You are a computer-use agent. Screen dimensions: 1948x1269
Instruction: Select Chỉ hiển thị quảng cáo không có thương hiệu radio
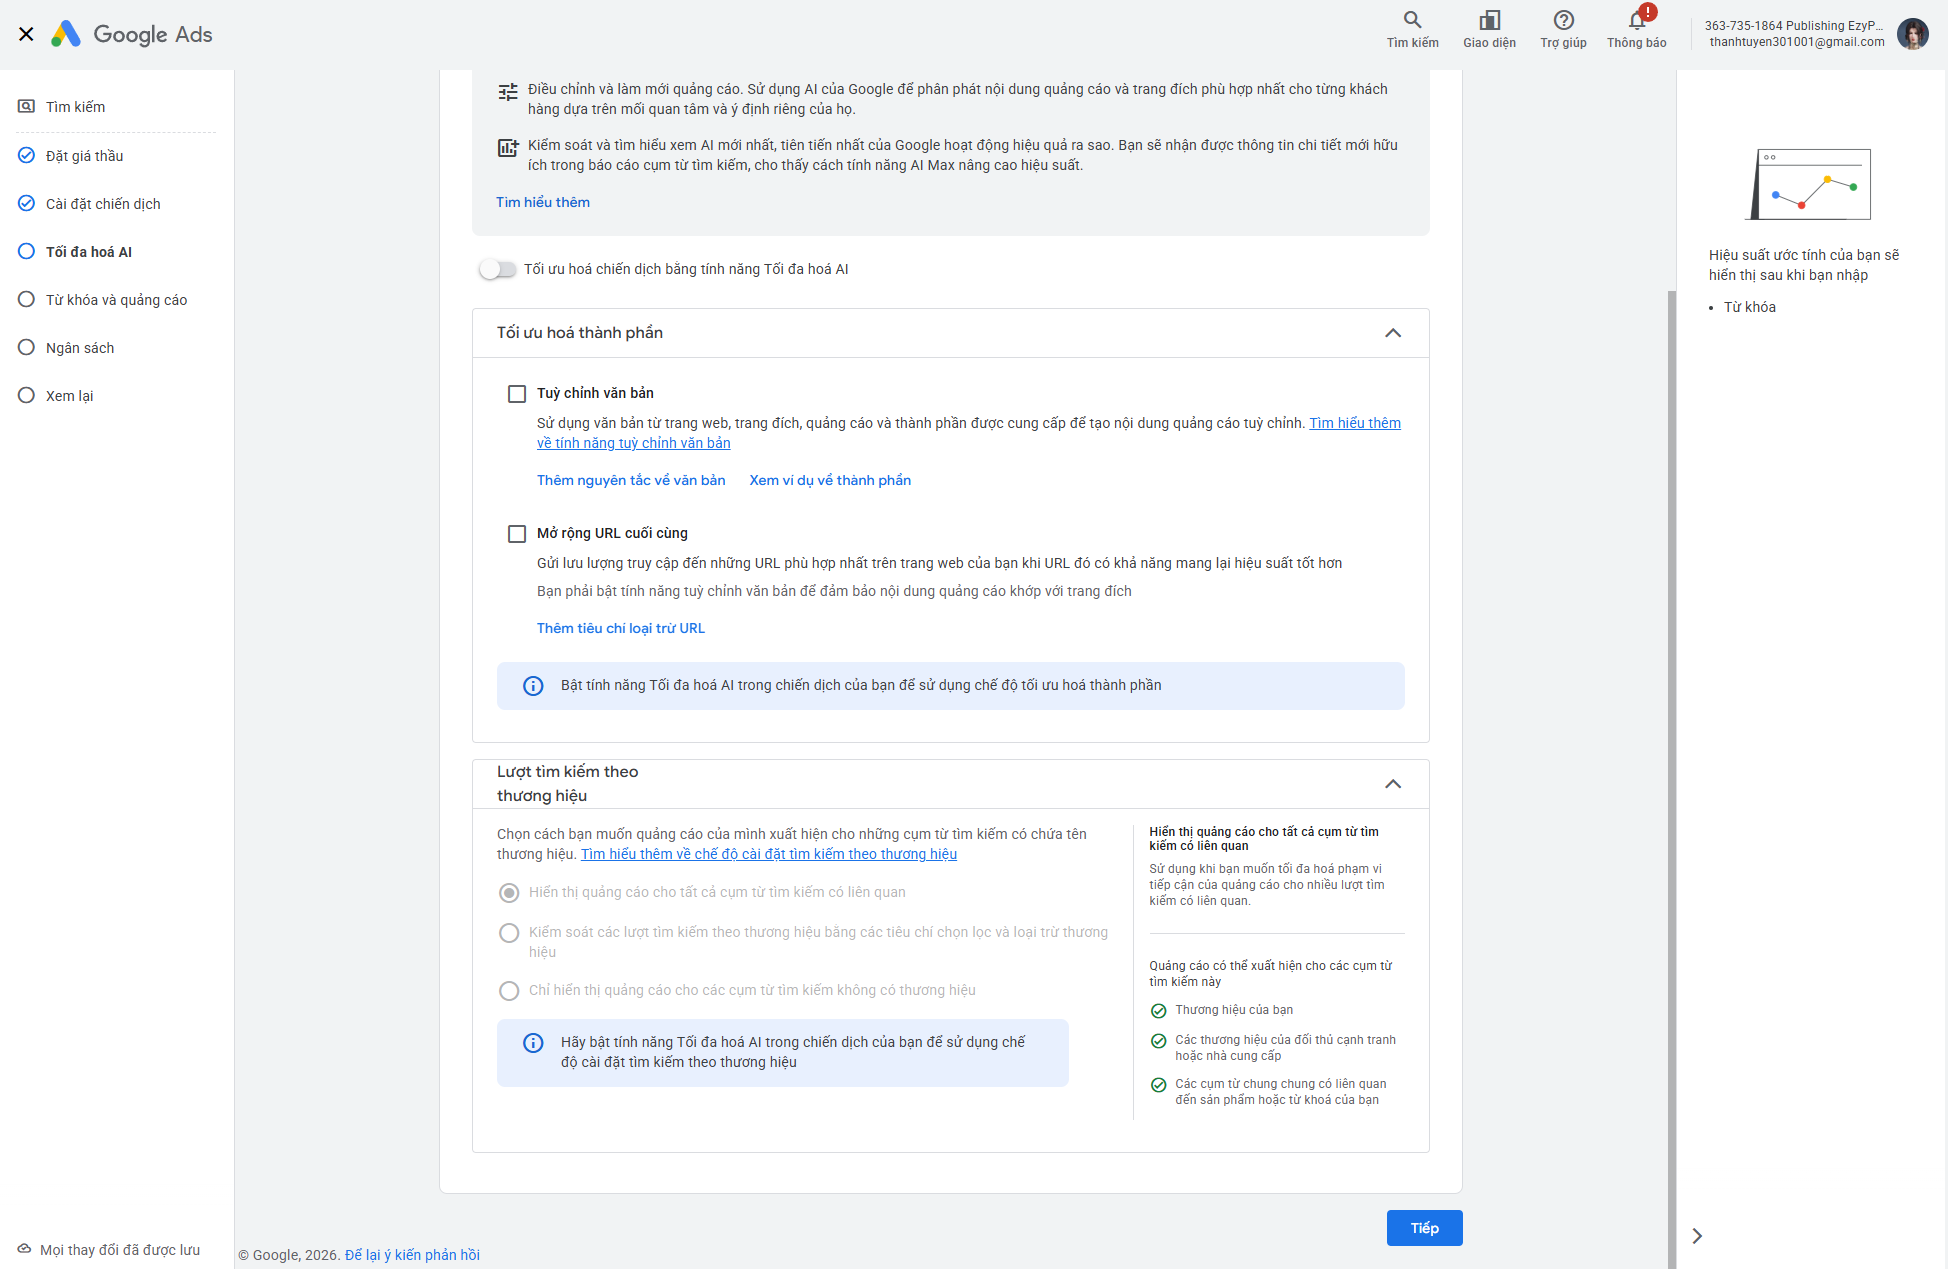[x=509, y=991]
